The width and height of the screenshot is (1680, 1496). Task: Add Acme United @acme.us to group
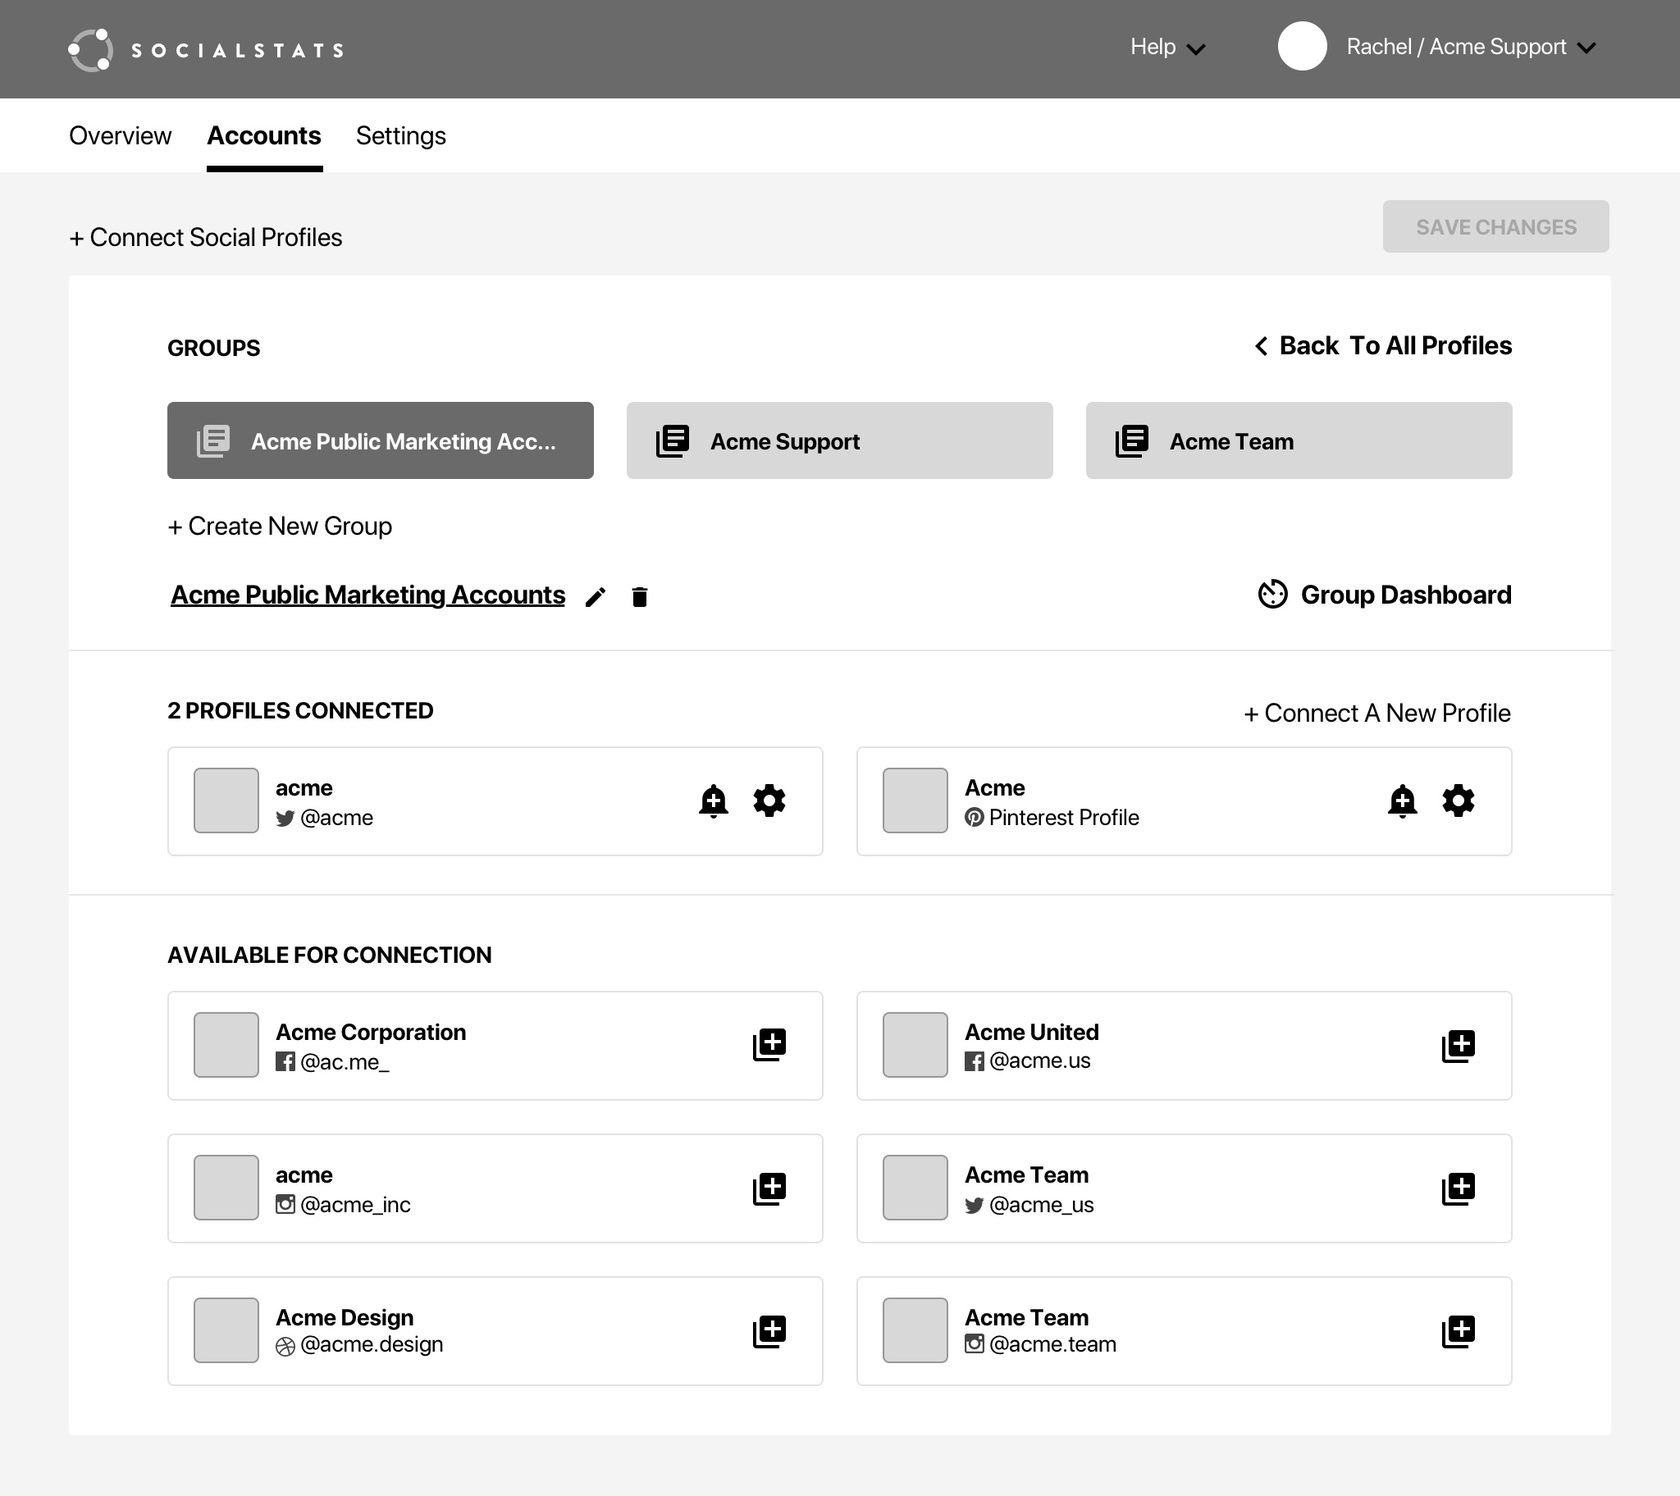pyautogui.click(x=1458, y=1046)
